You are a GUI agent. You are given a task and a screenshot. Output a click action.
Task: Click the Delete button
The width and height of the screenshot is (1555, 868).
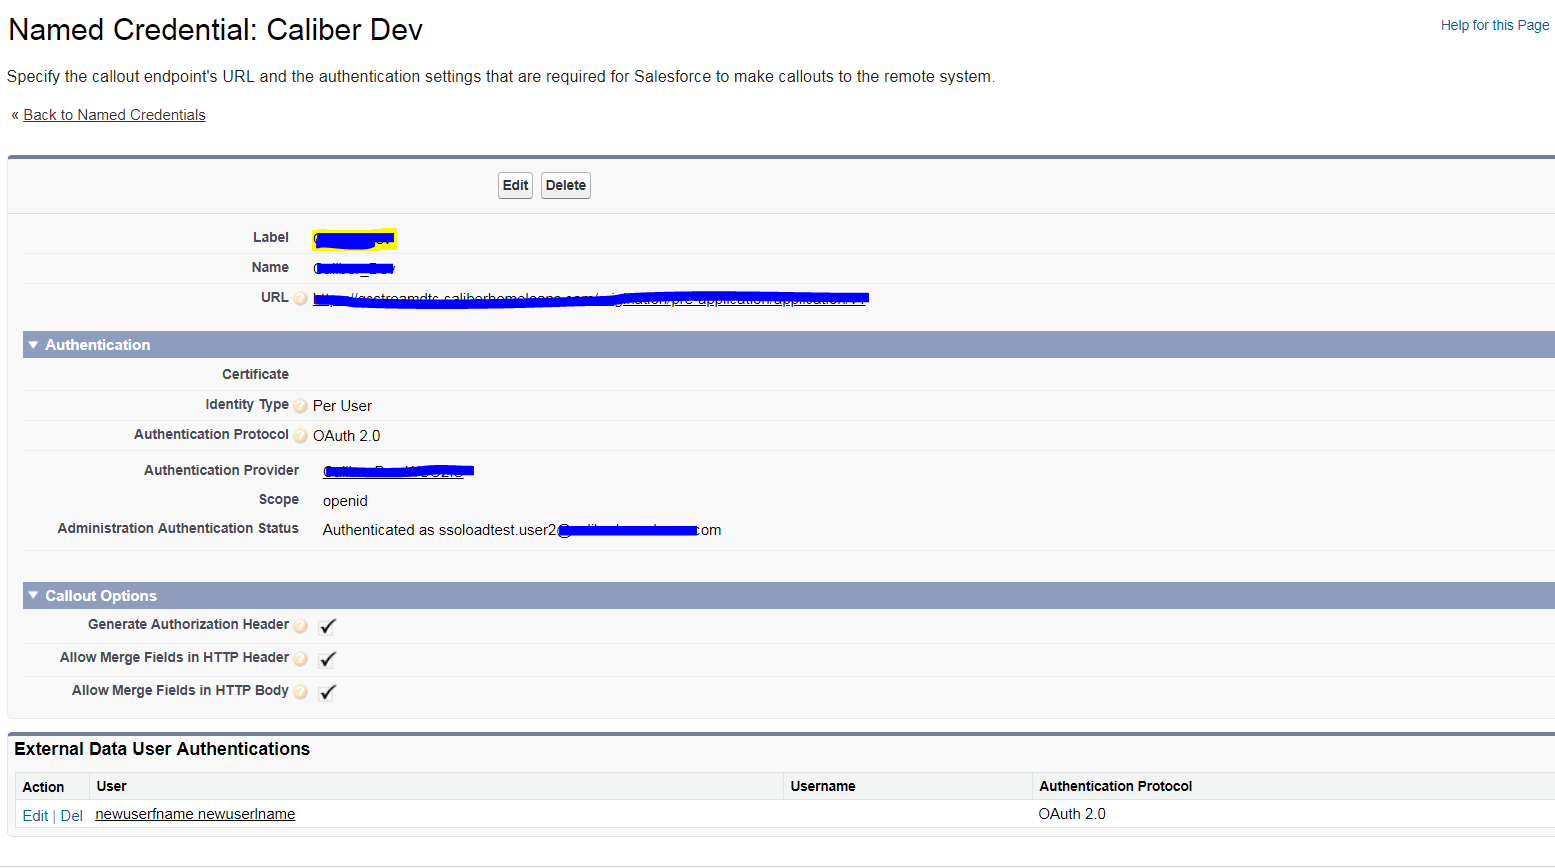(566, 185)
